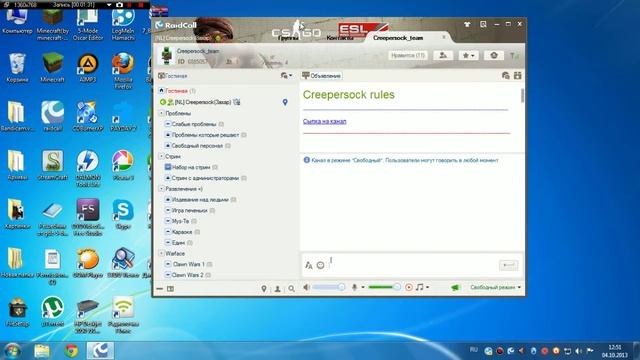Switch to the Группы tab
This screenshot has height=360, width=640.
(x=288, y=38)
